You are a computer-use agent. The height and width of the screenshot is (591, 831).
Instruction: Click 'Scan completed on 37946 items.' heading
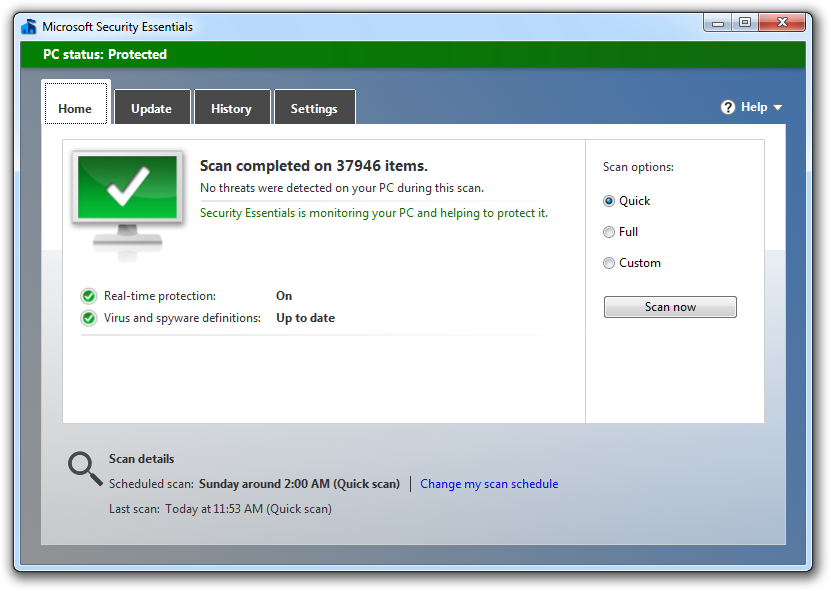tap(314, 166)
